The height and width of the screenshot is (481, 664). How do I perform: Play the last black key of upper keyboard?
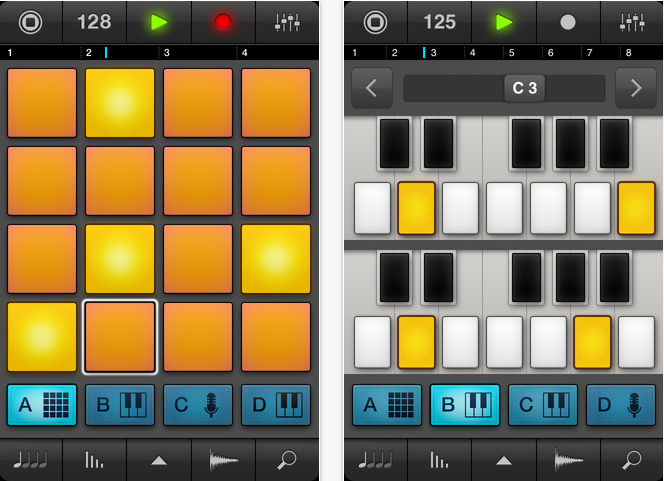tap(614, 144)
